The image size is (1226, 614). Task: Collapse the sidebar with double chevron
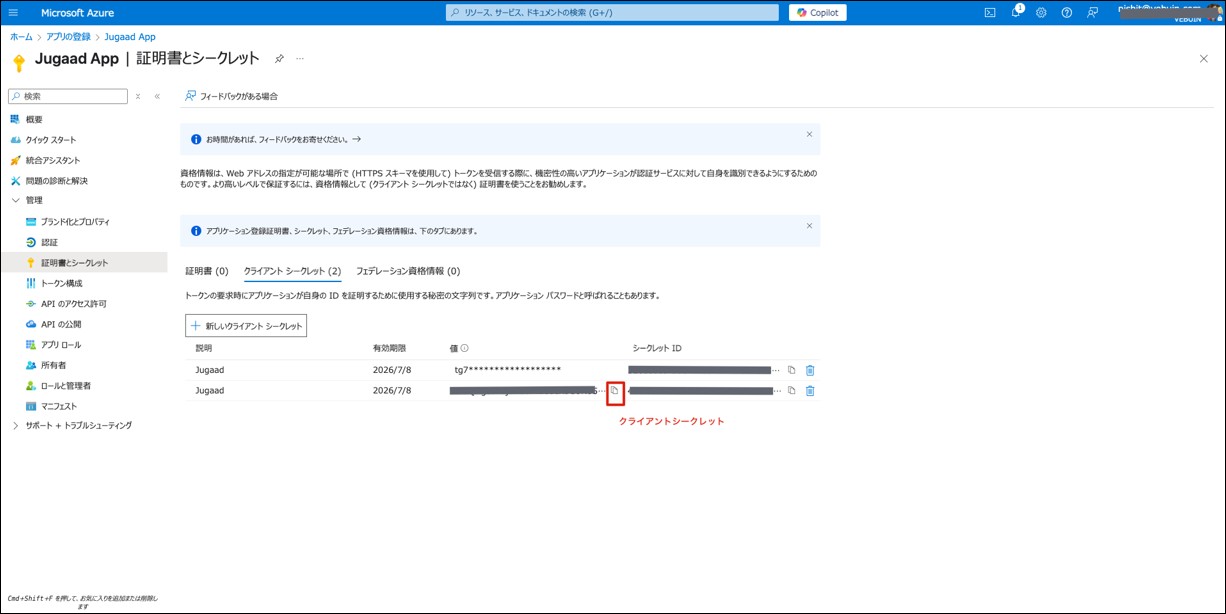(157, 96)
